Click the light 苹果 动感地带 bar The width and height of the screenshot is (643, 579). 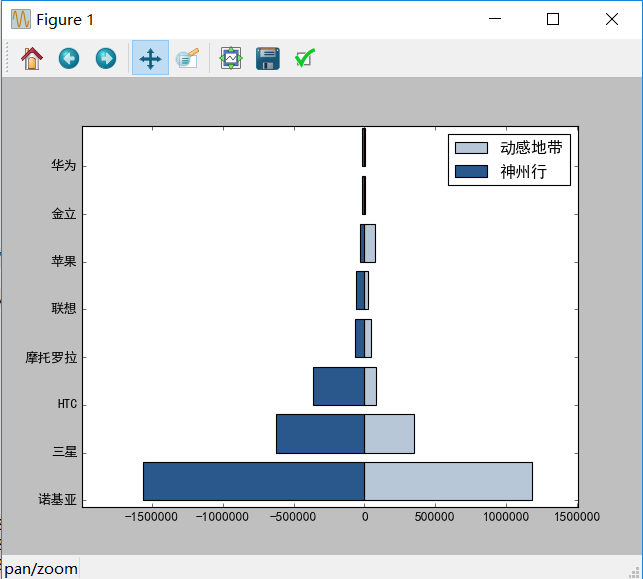click(370, 243)
